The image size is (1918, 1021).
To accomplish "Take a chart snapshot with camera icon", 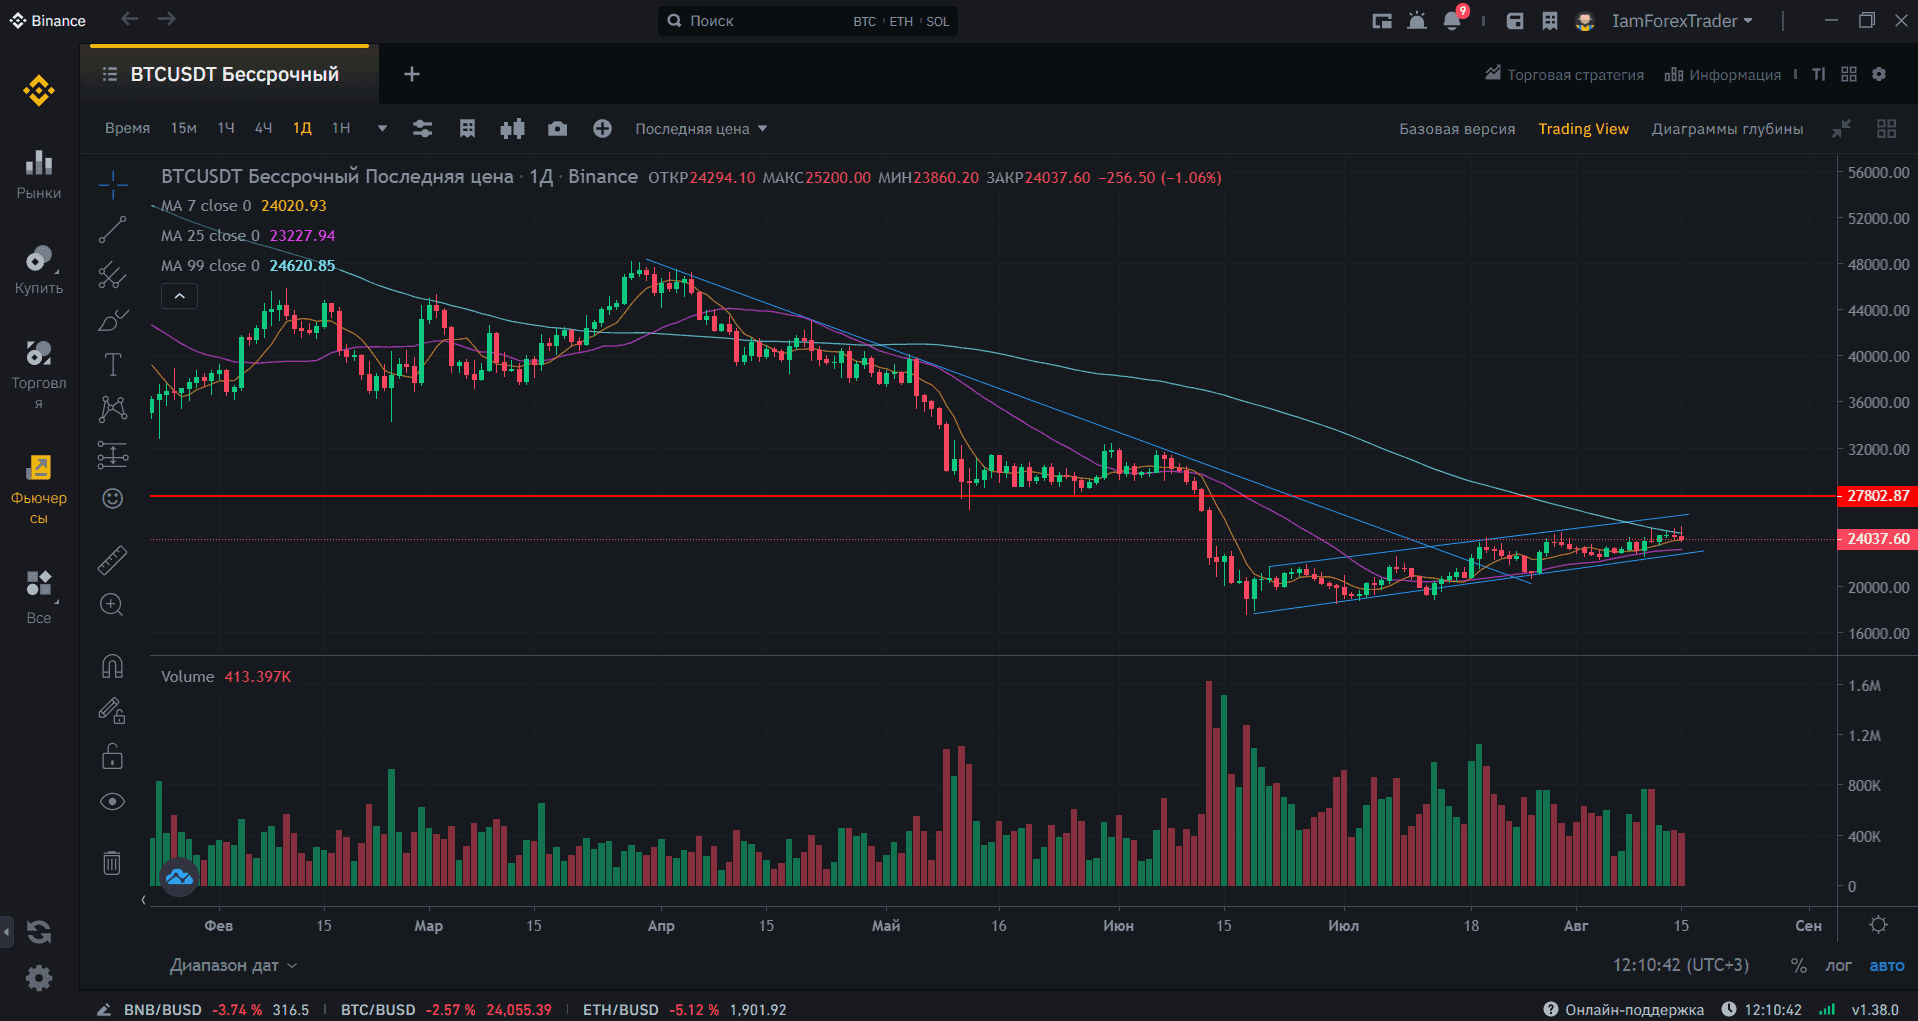I will tap(558, 129).
